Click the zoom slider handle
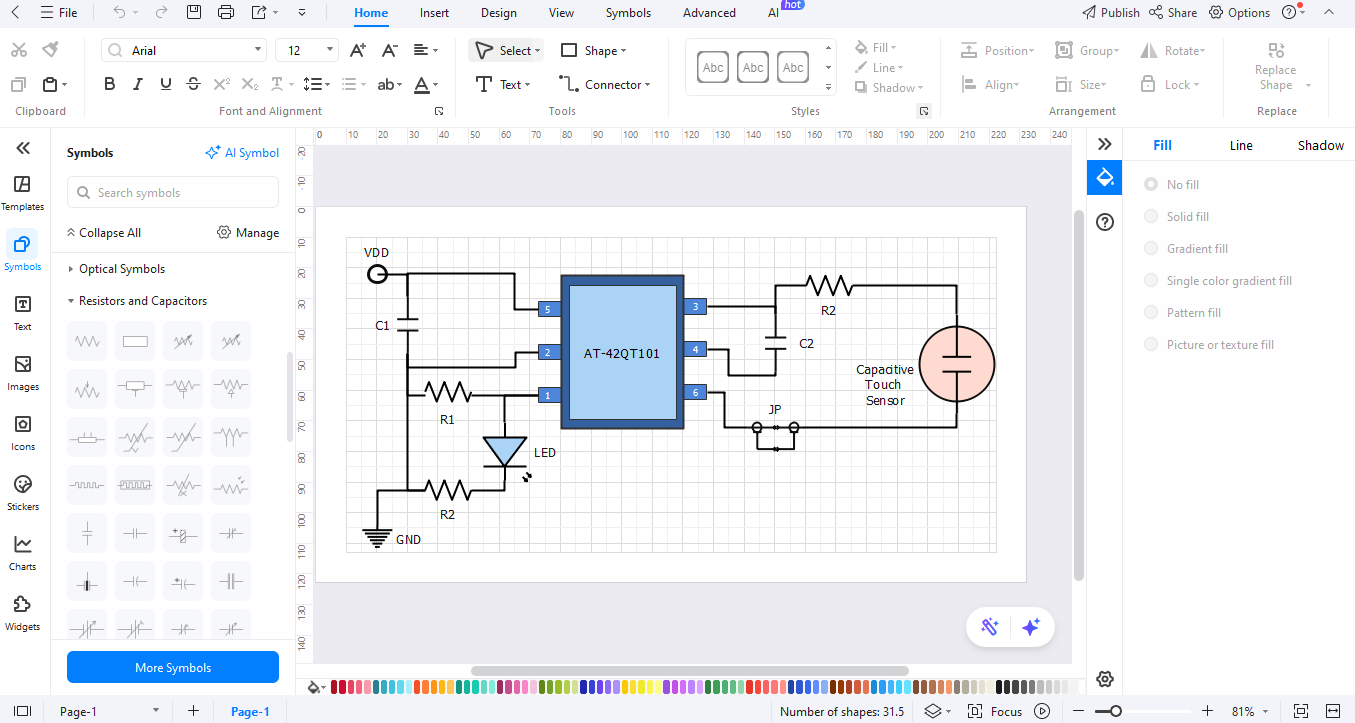 tap(1115, 711)
